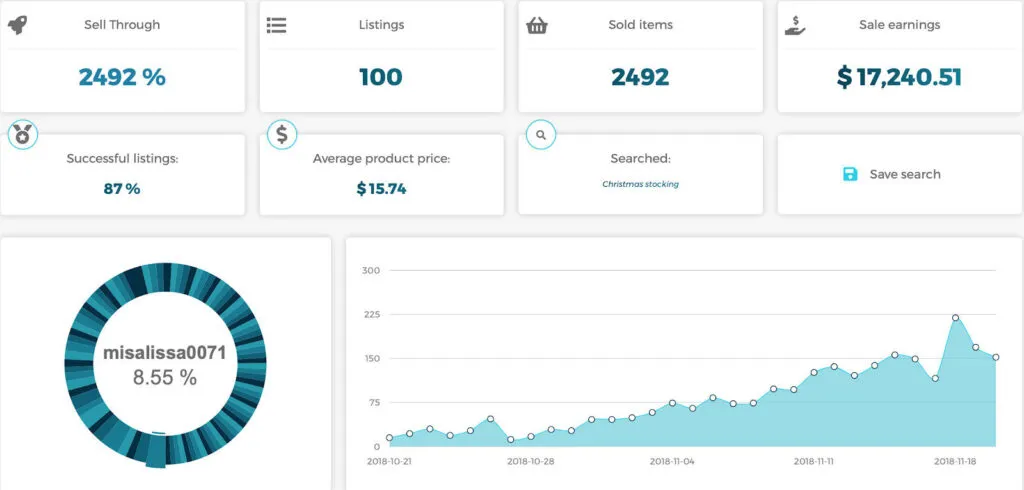1024x490 pixels.
Task: Click the $17,240.51 sale earnings figure
Action: click(x=899, y=76)
